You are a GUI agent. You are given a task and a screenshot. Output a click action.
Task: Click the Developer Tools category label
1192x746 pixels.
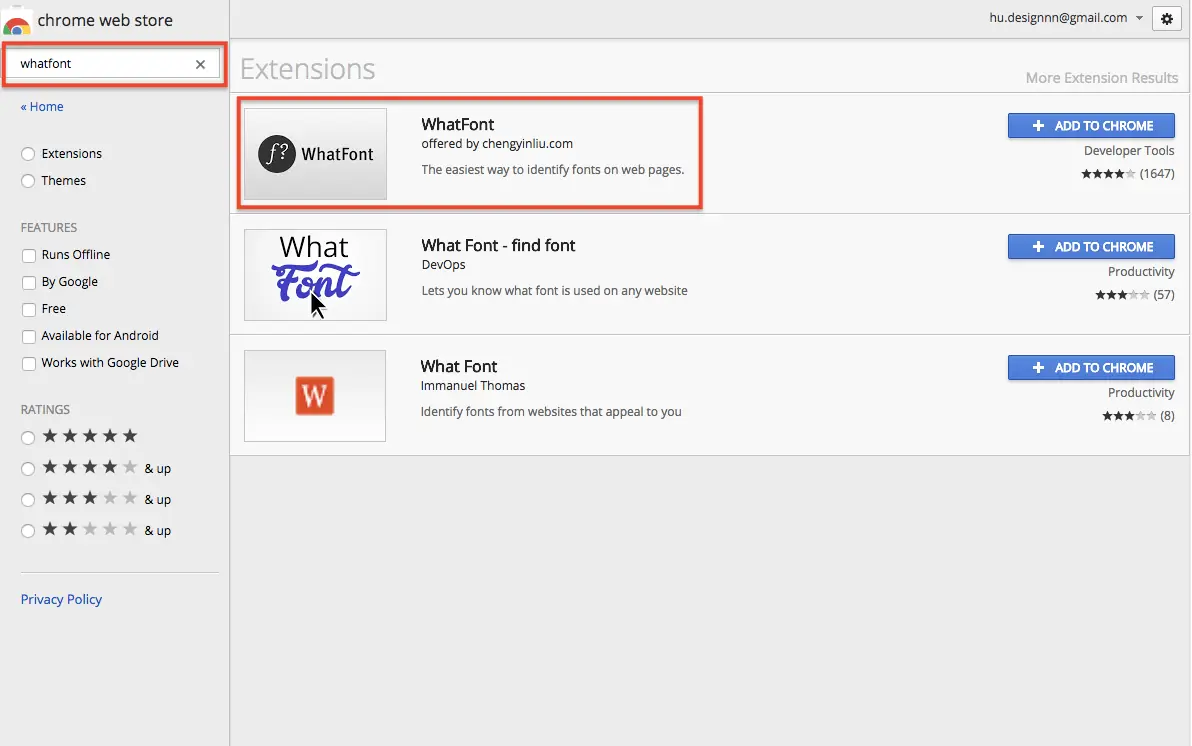coord(1129,151)
